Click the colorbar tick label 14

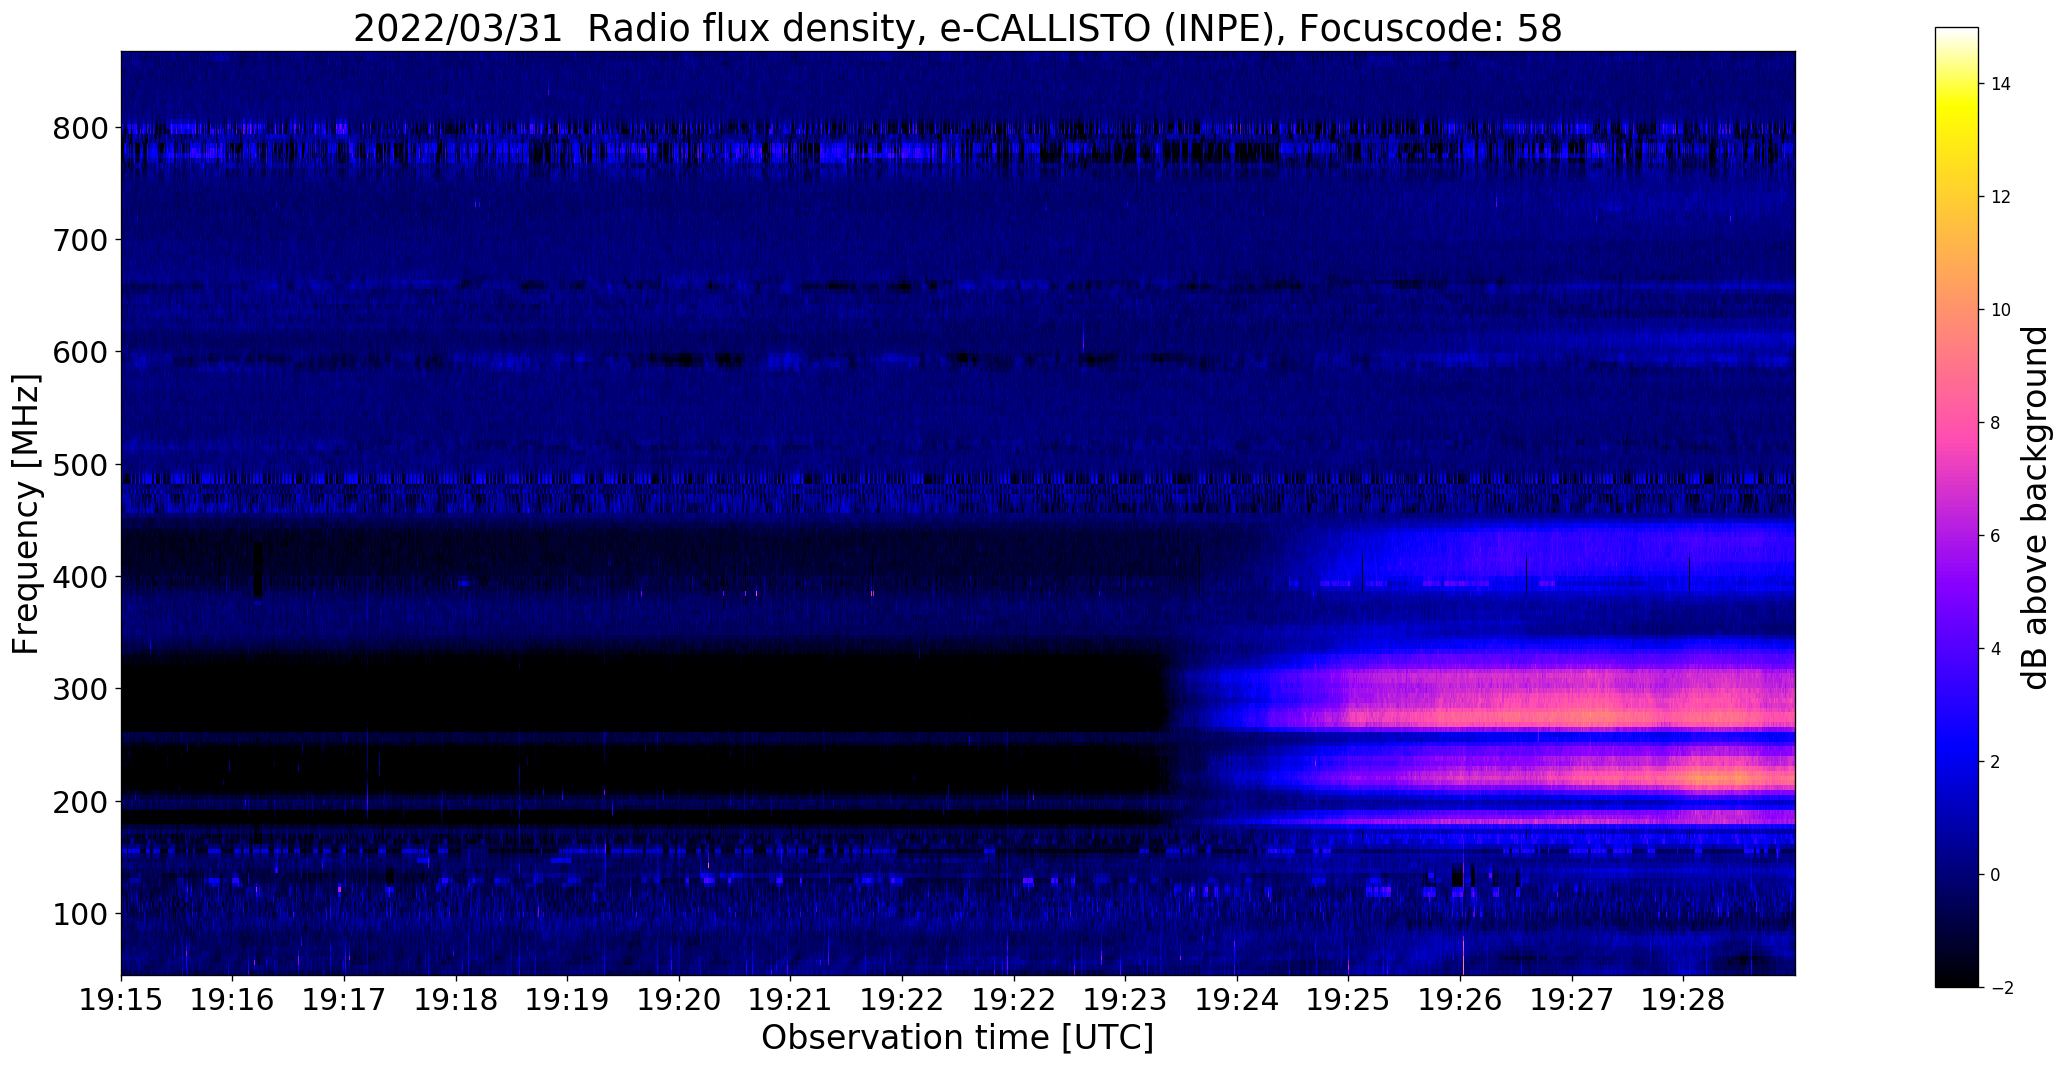(x=2001, y=84)
